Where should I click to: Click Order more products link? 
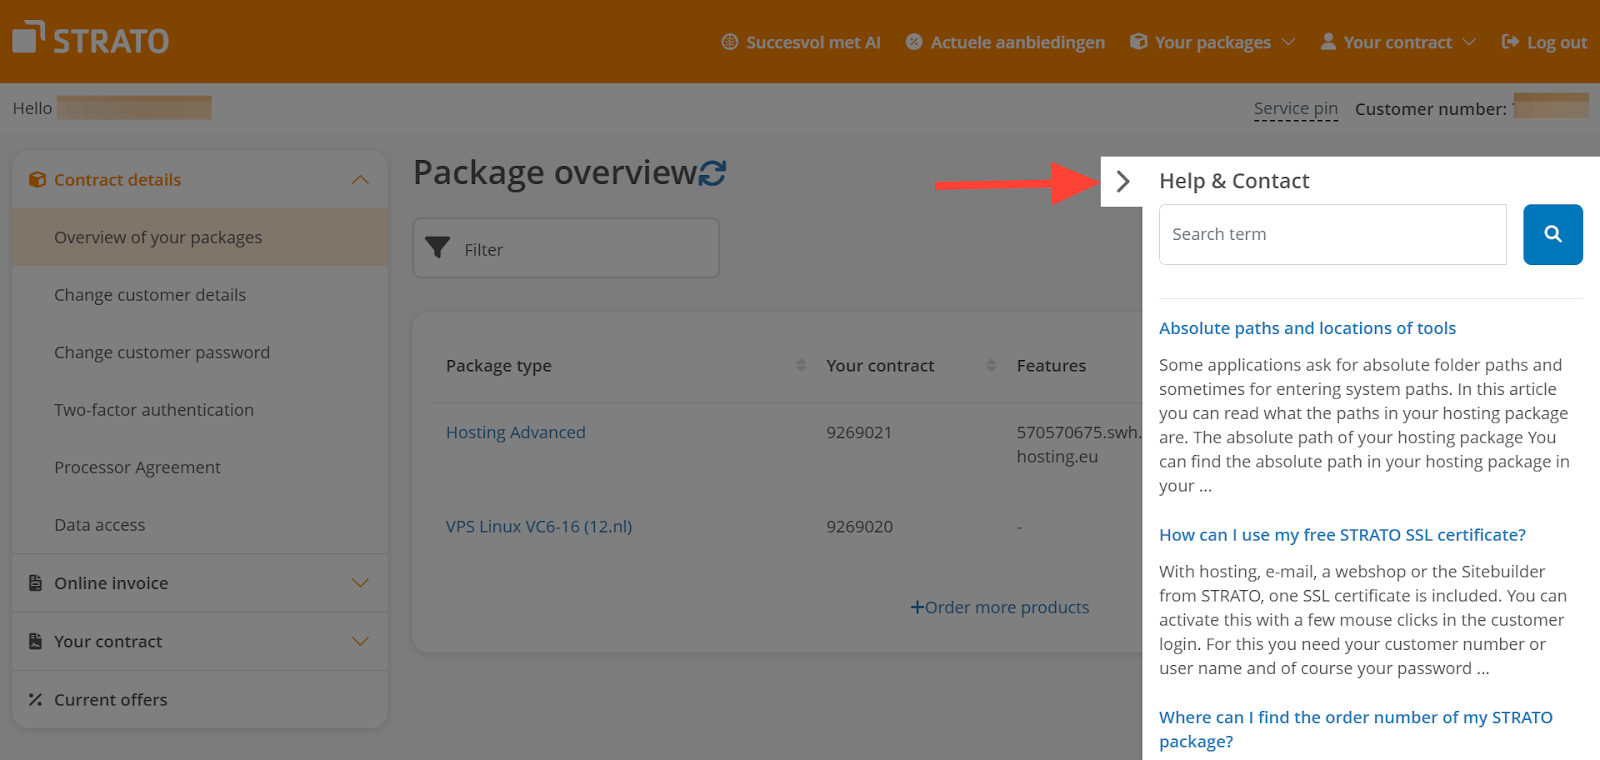coord(1000,607)
